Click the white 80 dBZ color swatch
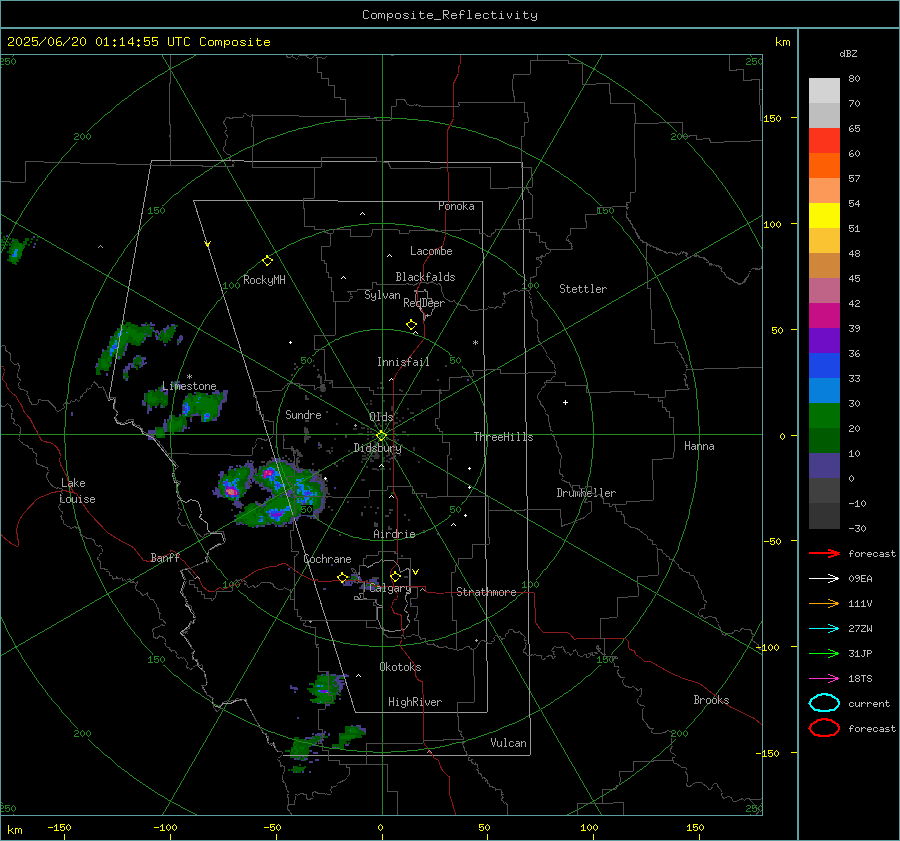This screenshot has height=841, width=900. (824, 91)
